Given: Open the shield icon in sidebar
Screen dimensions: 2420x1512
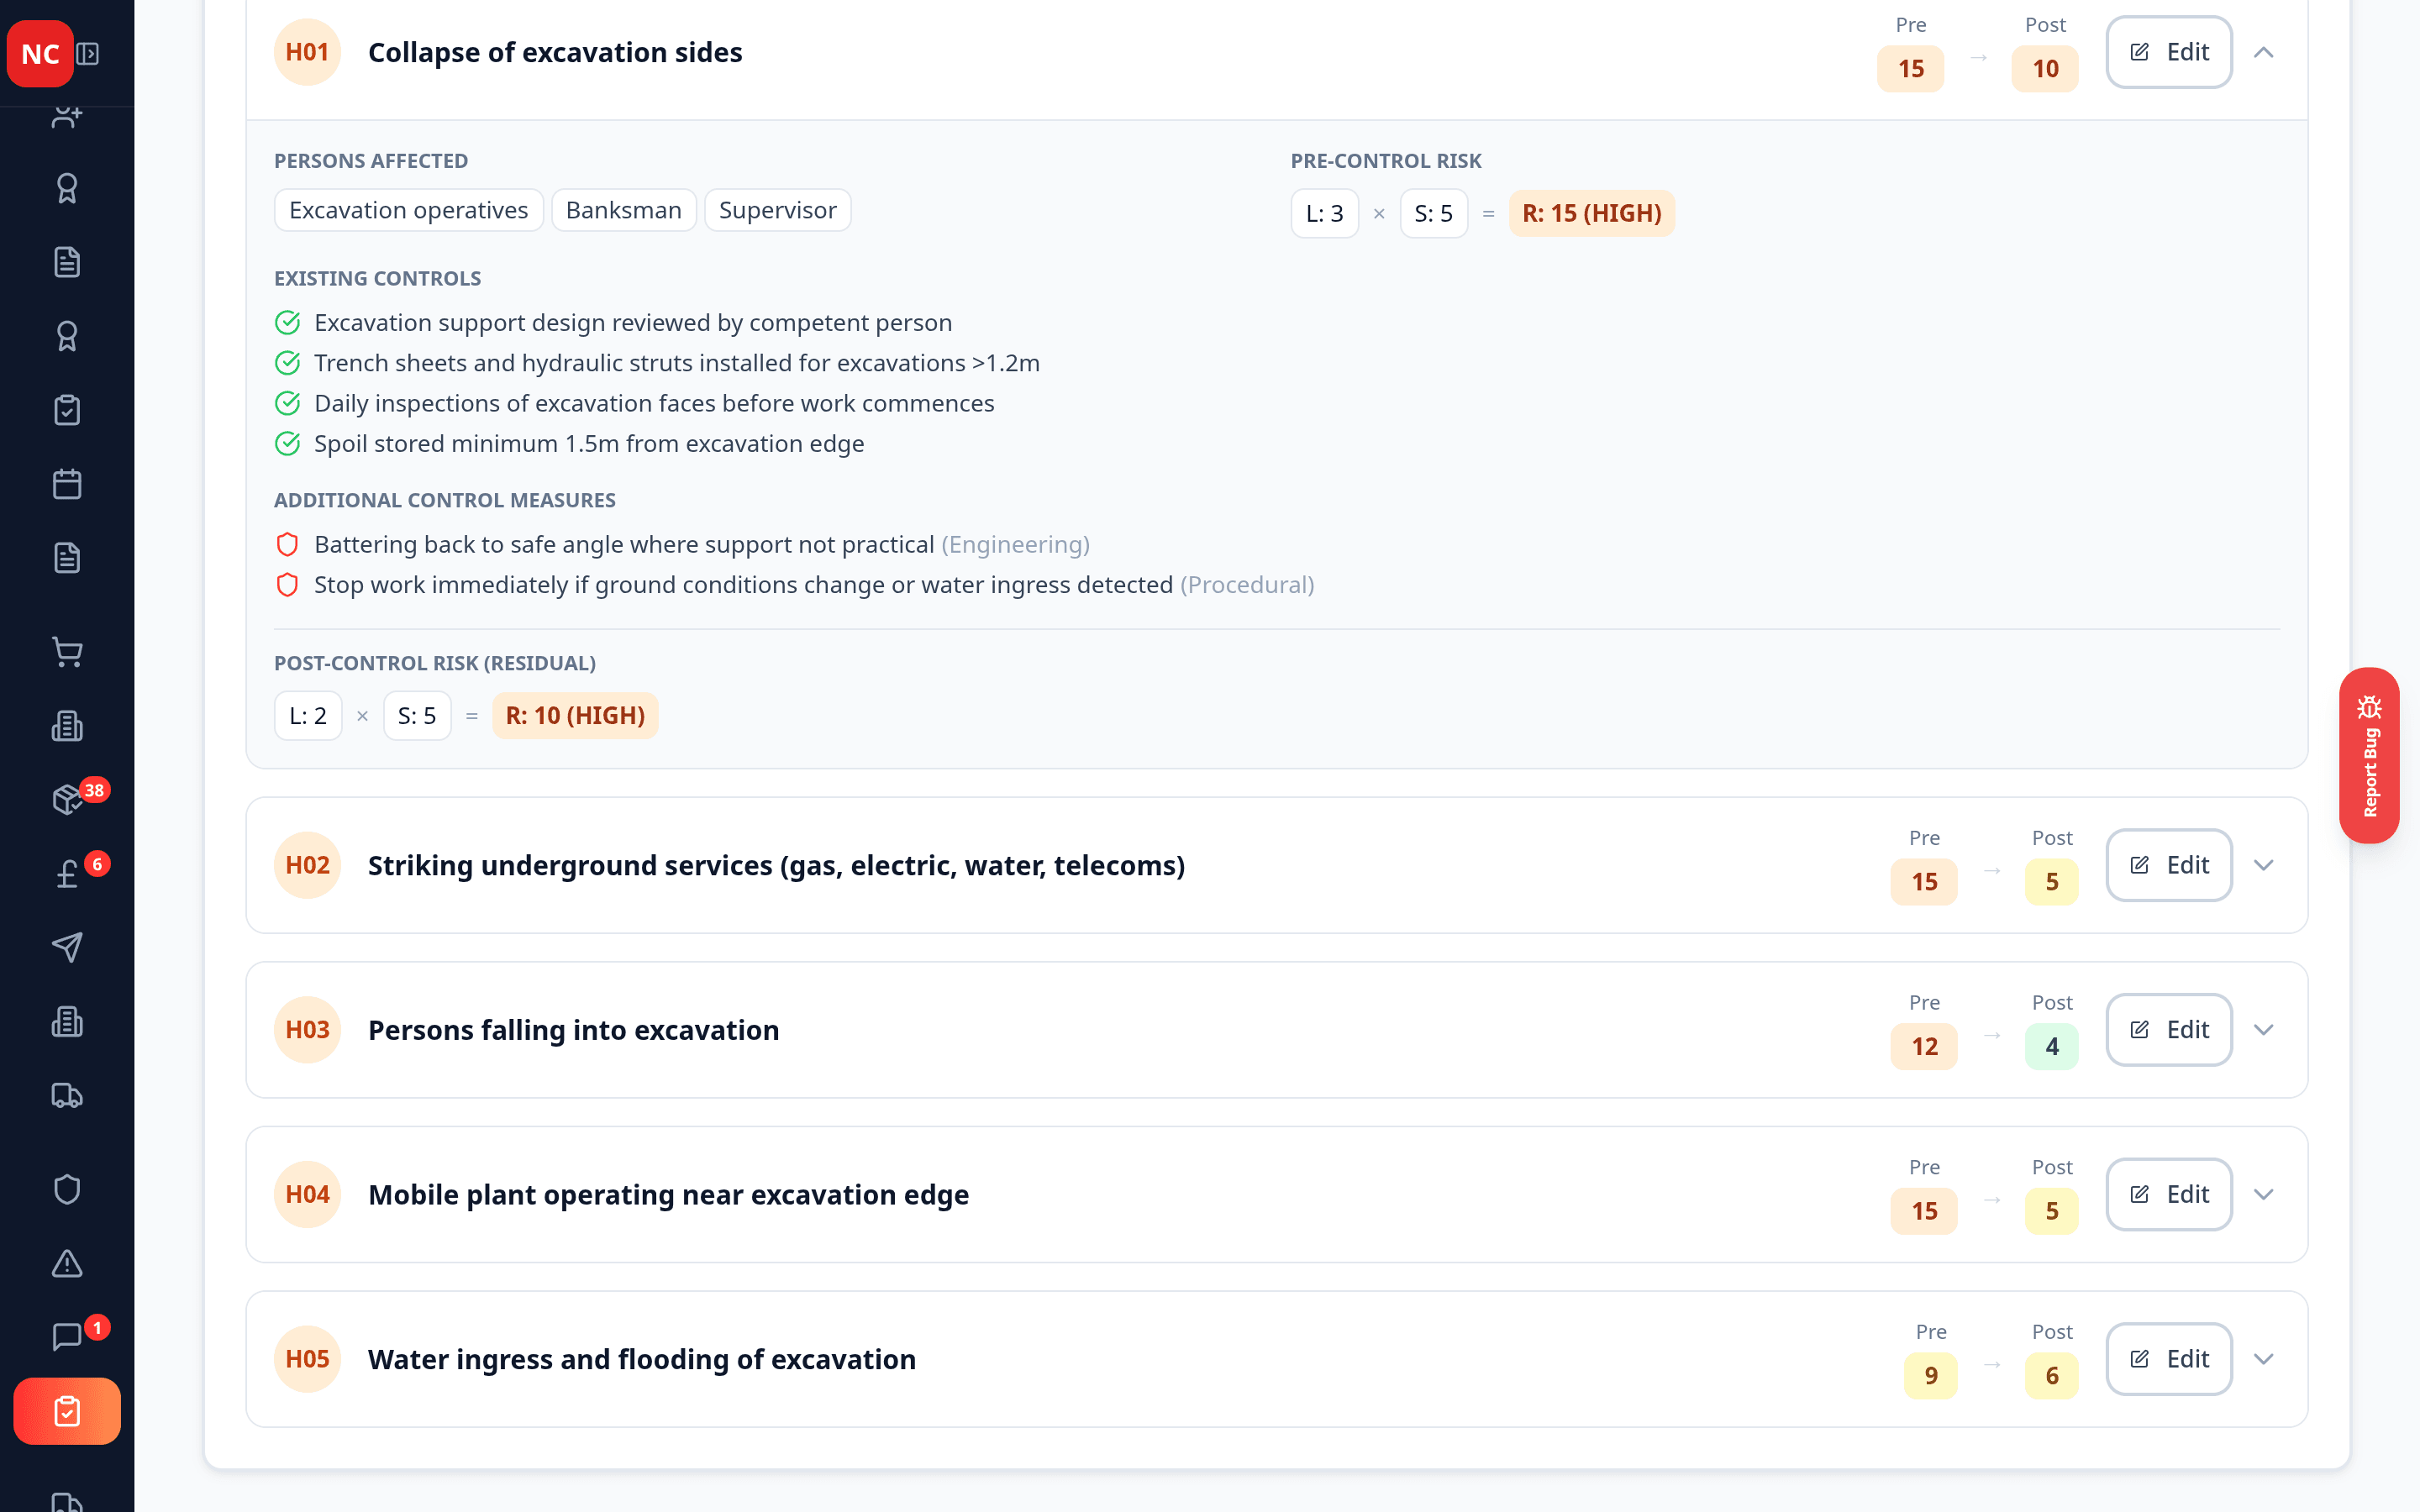Looking at the screenshot, I should [x=67, y=1189].
